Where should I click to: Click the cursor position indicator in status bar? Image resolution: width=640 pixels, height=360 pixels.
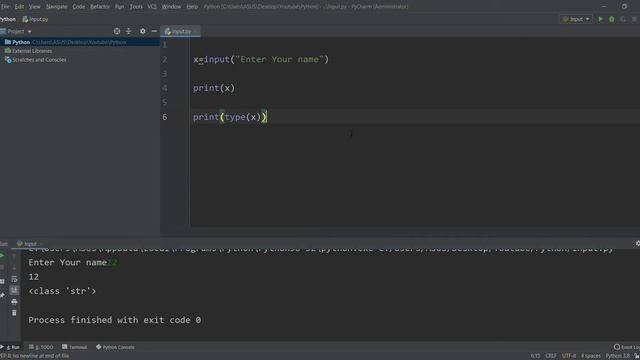click(x=535, y=356)
